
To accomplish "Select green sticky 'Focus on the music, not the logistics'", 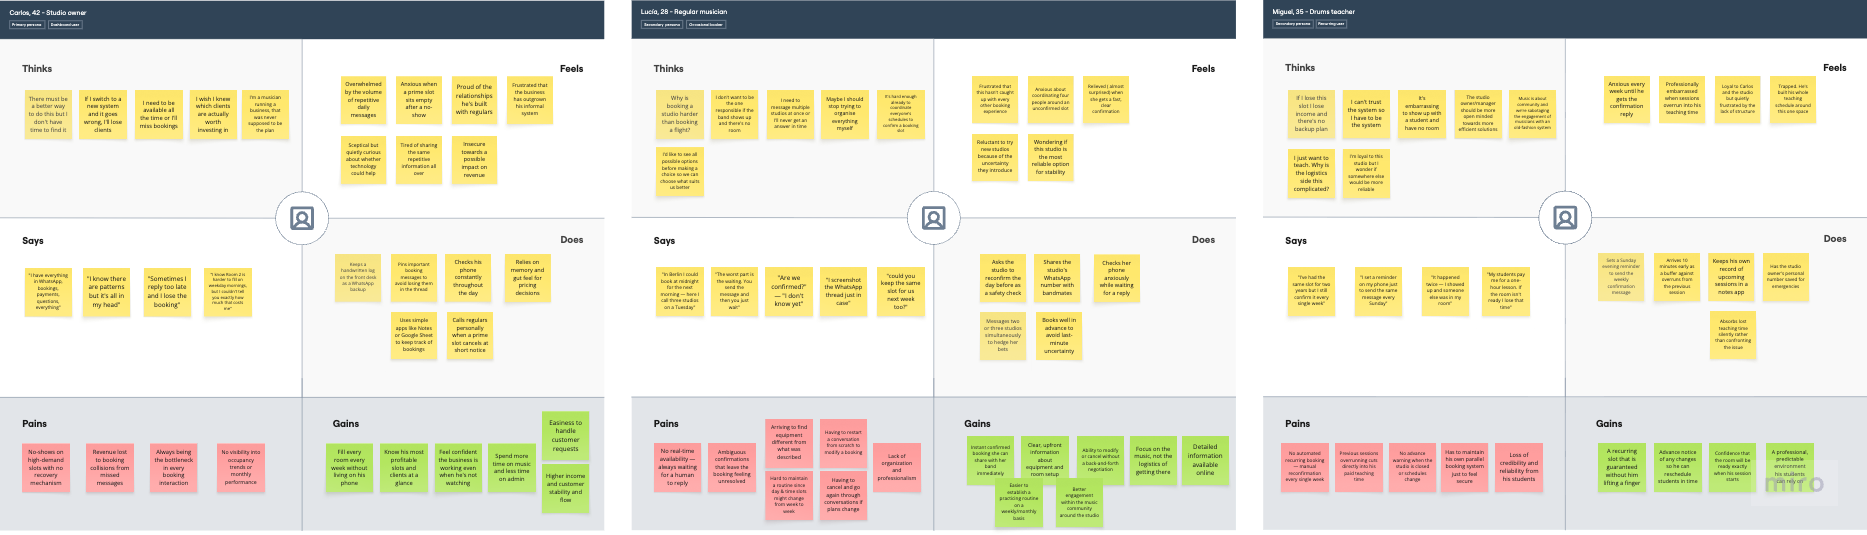I will [x=1153, y=460].
